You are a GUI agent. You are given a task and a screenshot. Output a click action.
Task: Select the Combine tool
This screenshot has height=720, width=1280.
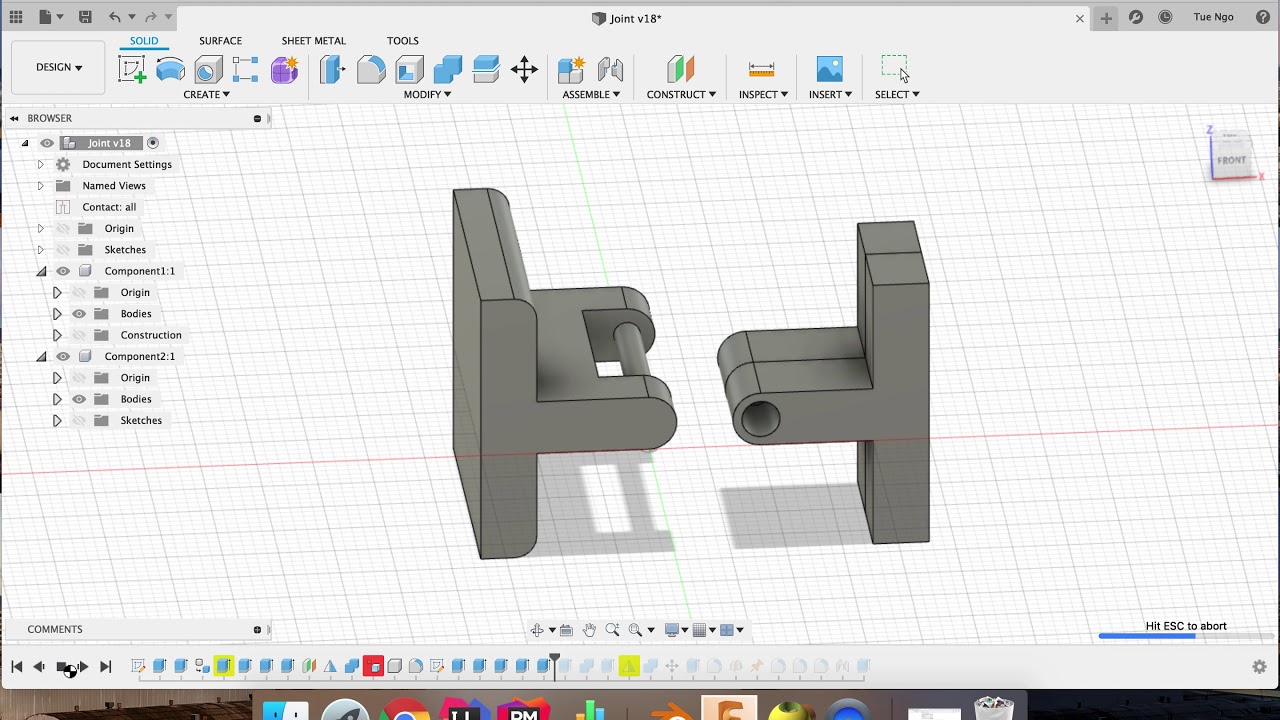447,69
